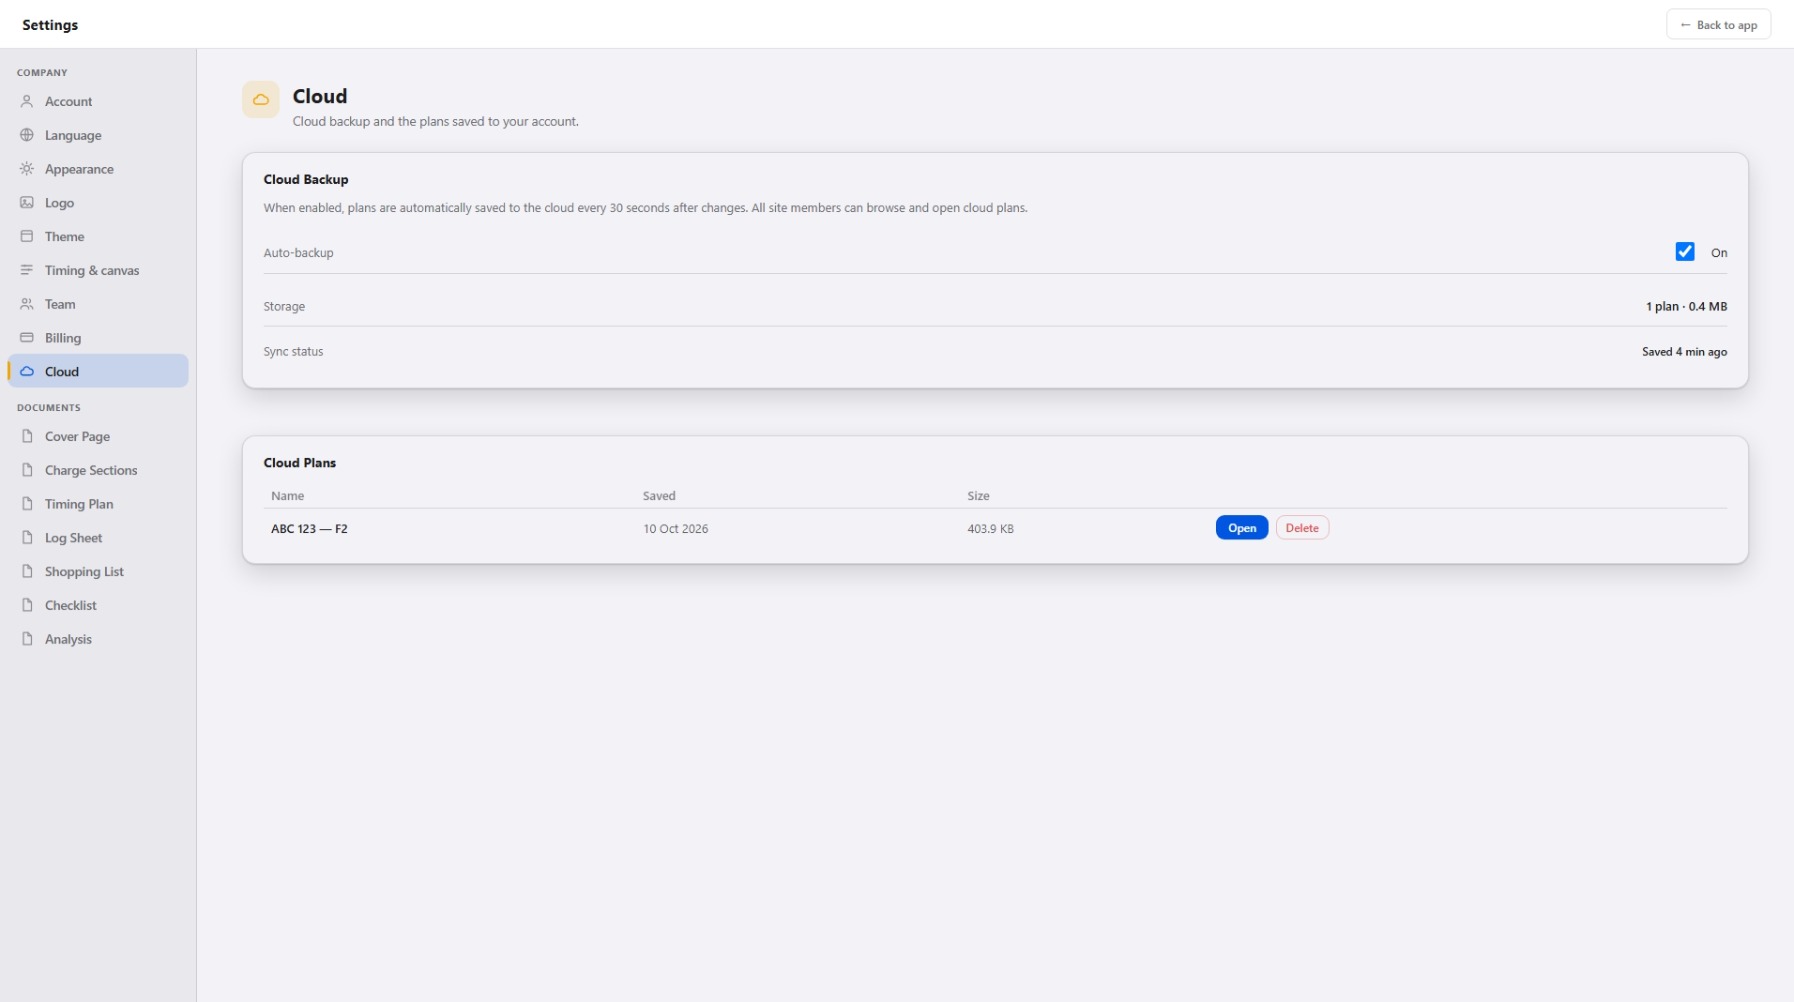Viewport: 1794px width, 1002px height.
Task: Click the storage value 1 plan · 0.4 MB
Action: click(x=1686, y=307)
